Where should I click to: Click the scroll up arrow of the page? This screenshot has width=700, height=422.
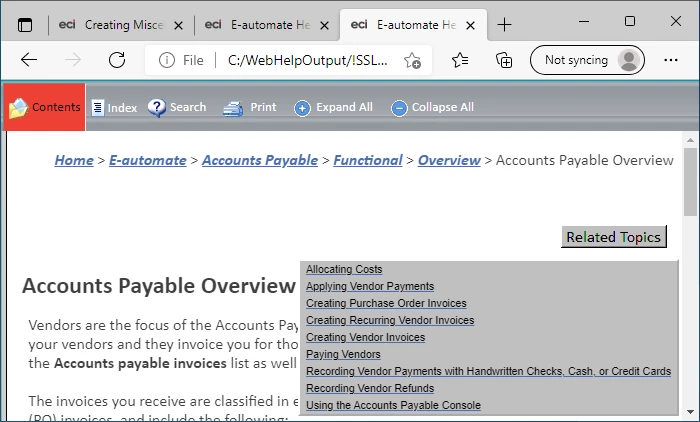point(691,140)
